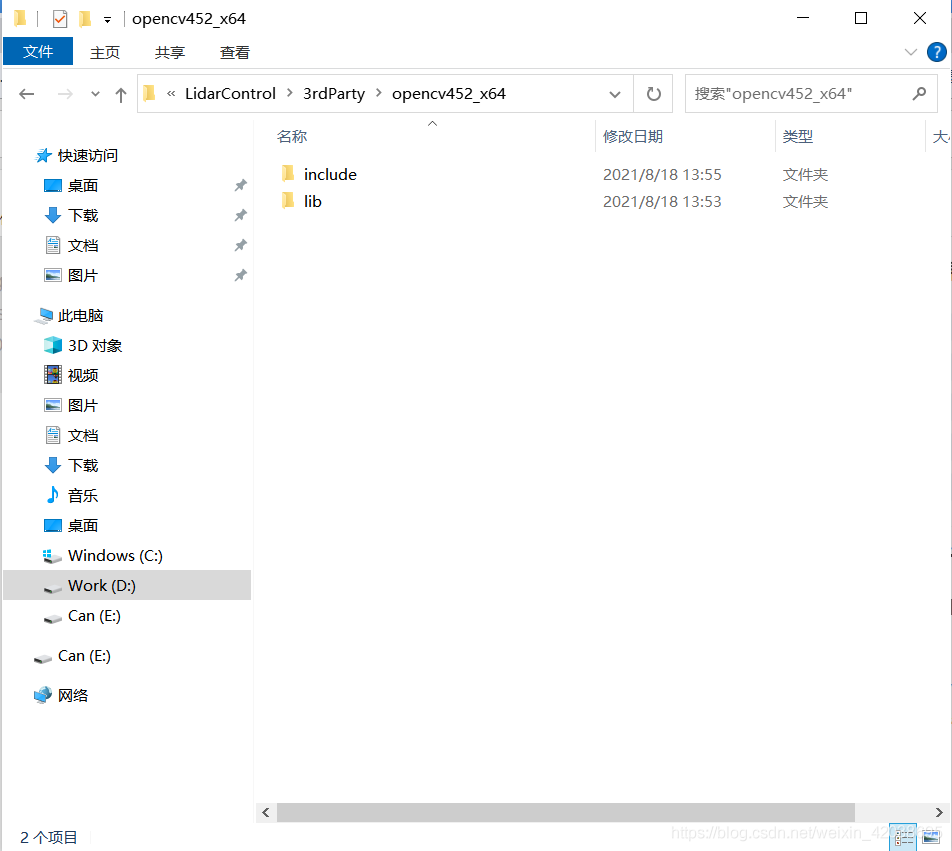
Task: Click the pin icon beside pinned 文档
Action: coord(240,245)
